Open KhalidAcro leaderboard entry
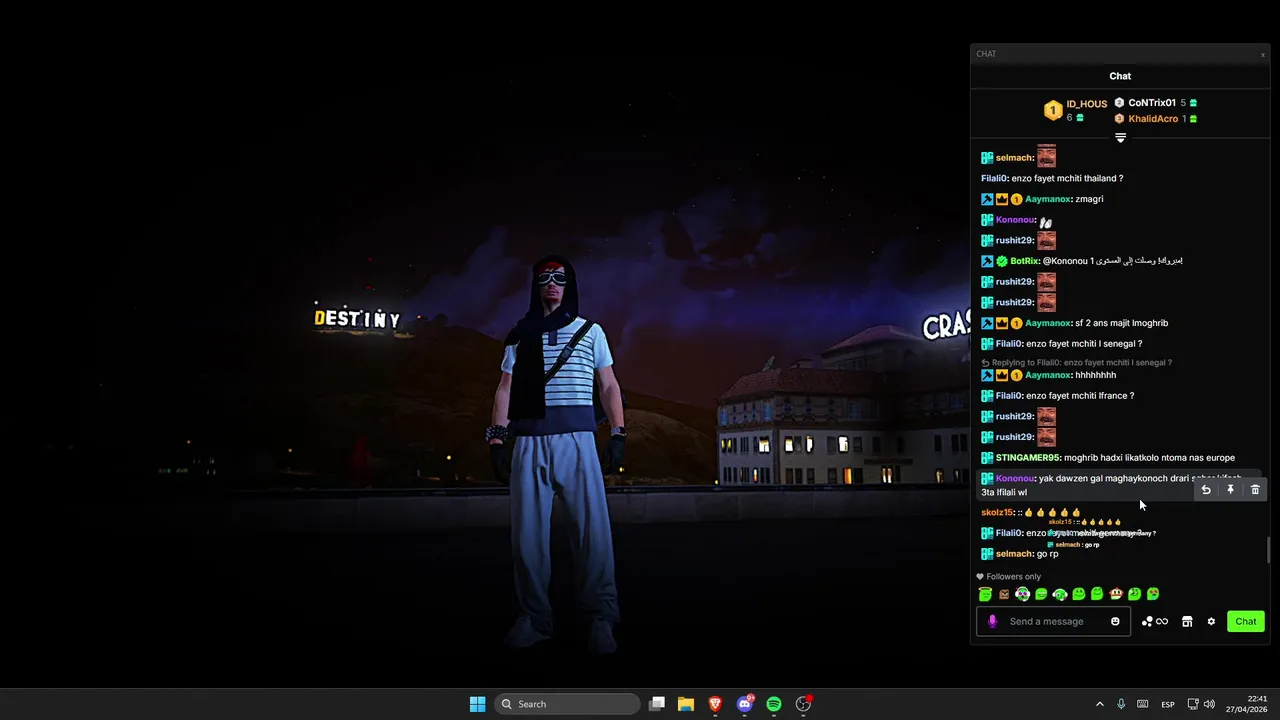 (1153, 119)
